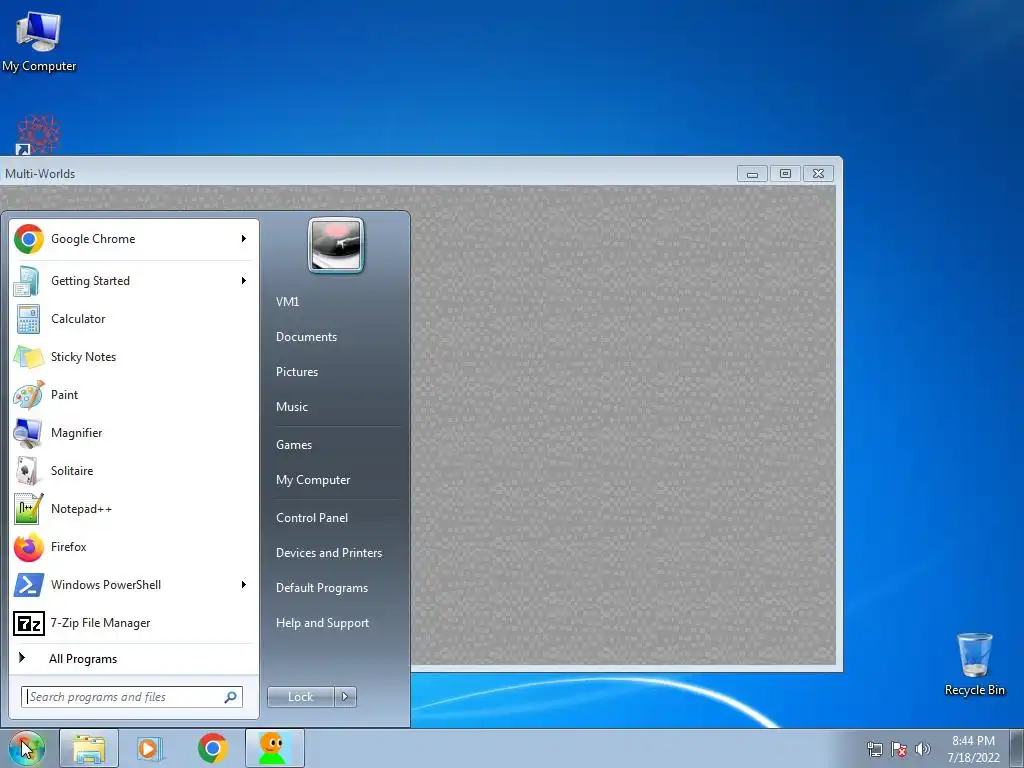The image size is (1024, 768).
Task: Launch the Paint palette icon
Action: (28, 394)
